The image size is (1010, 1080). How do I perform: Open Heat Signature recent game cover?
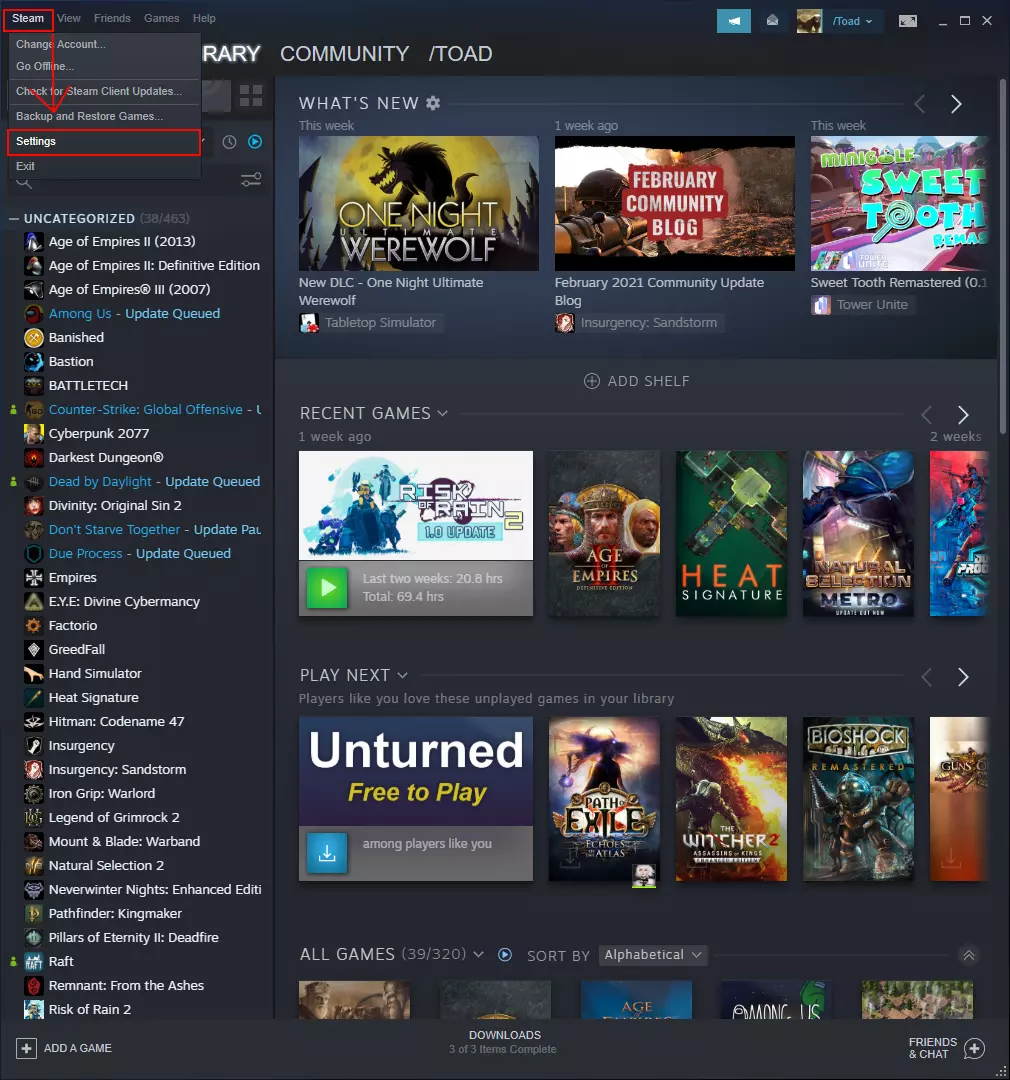coord(731,534)
